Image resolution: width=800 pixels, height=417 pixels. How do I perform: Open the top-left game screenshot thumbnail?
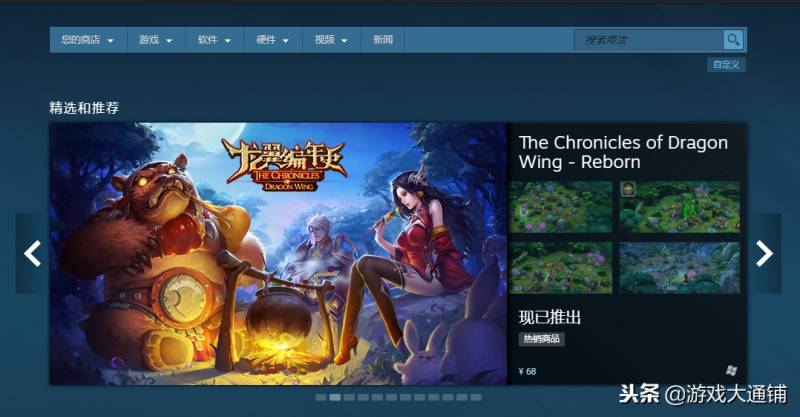point(561,207)
